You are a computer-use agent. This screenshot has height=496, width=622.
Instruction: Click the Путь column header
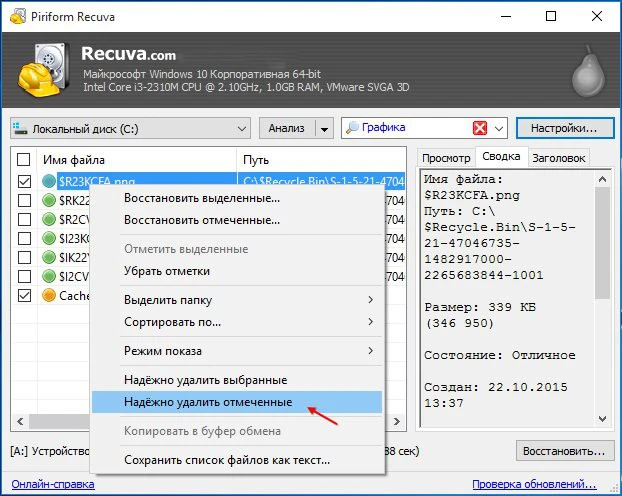click(x=255, y=159)
